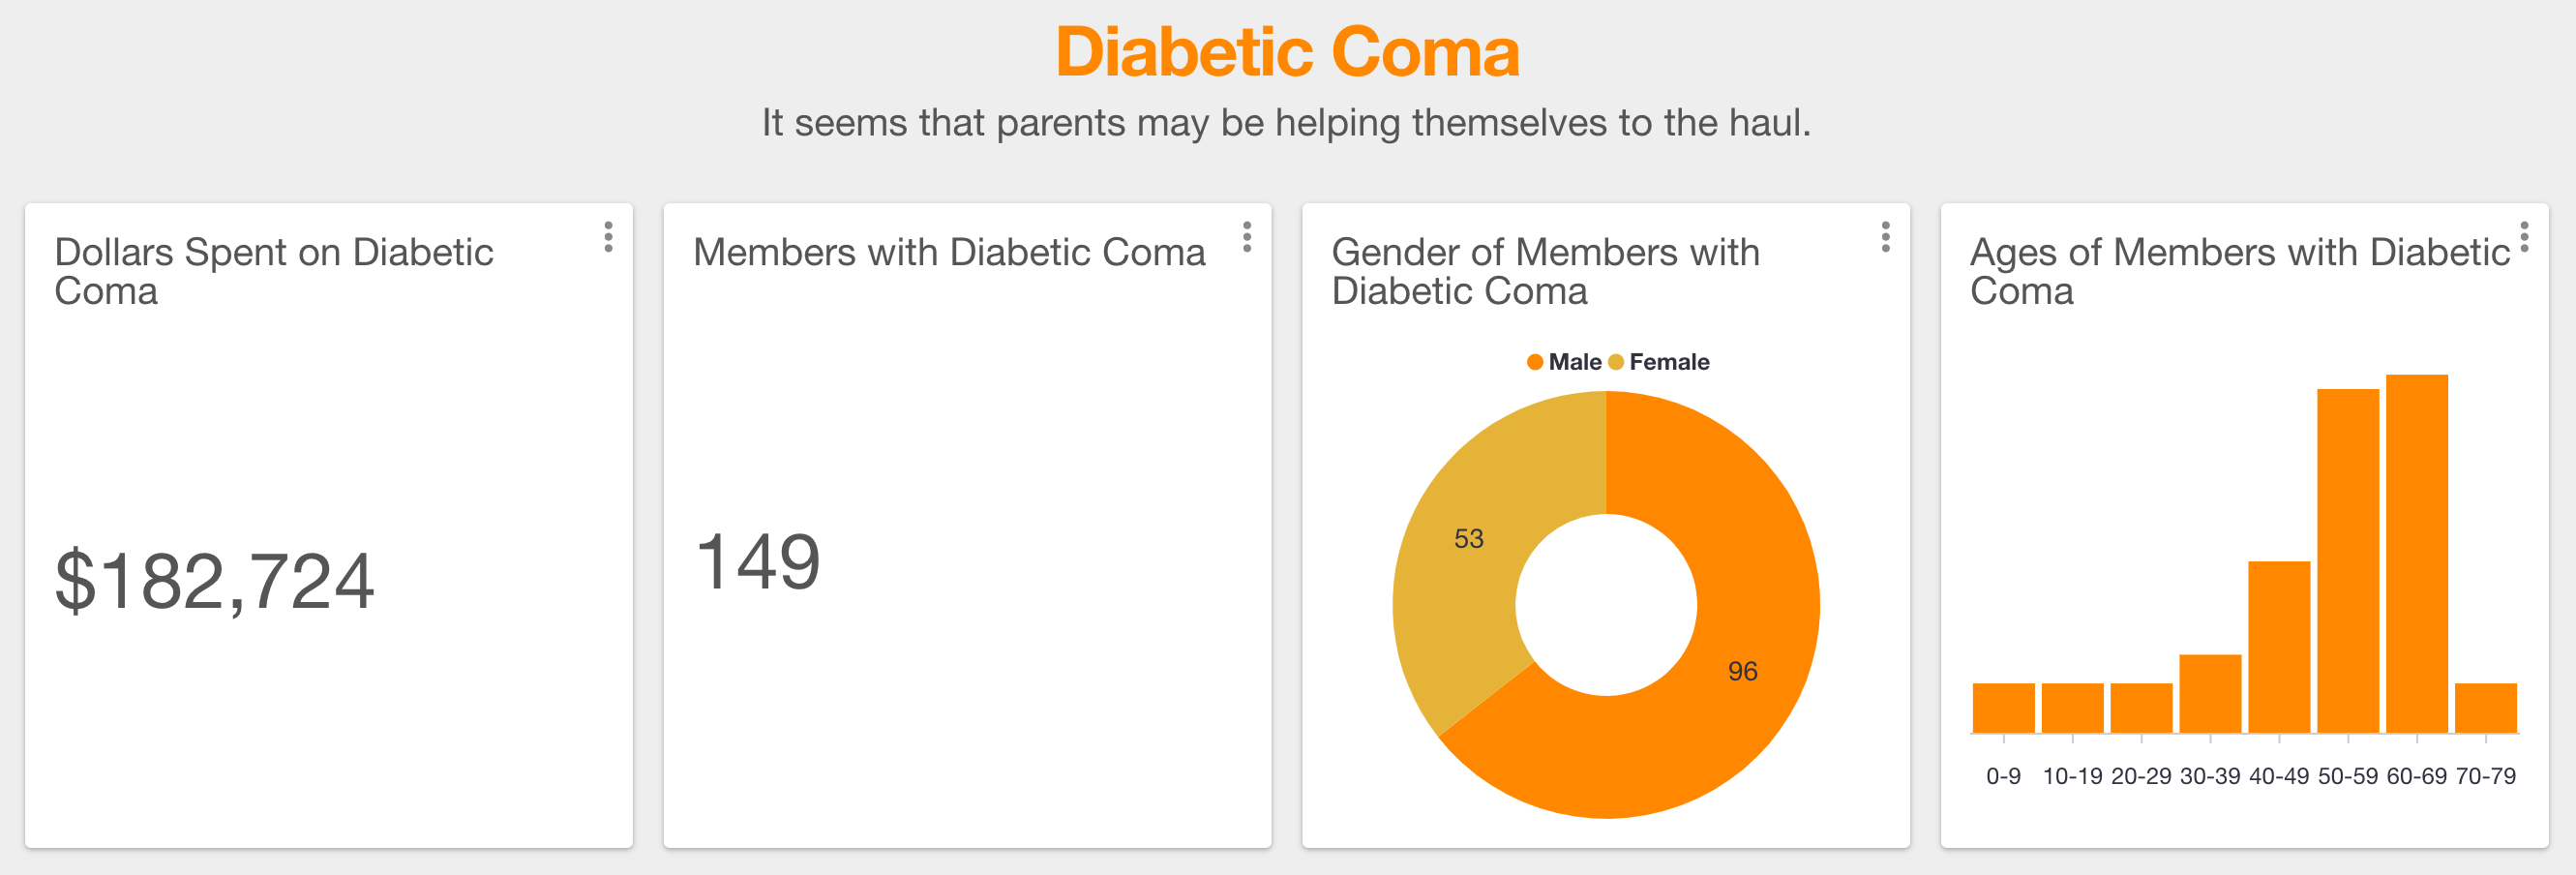Click the 50-59 age bar
The height and width of the screenshot is (875, 2576).
click(2348, 561)
